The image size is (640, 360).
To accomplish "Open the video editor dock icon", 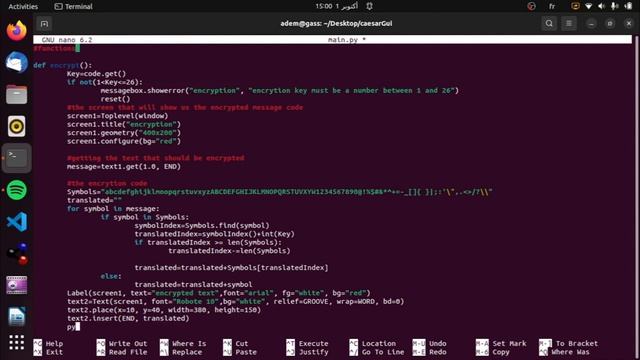I will pyautogui.click(x=17, y=285).
